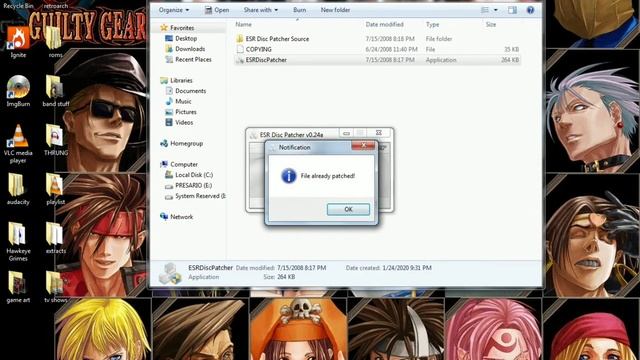Close the Notification dialog with red X
This screenshot has width=640, height=360.
[x=363, y=145]
